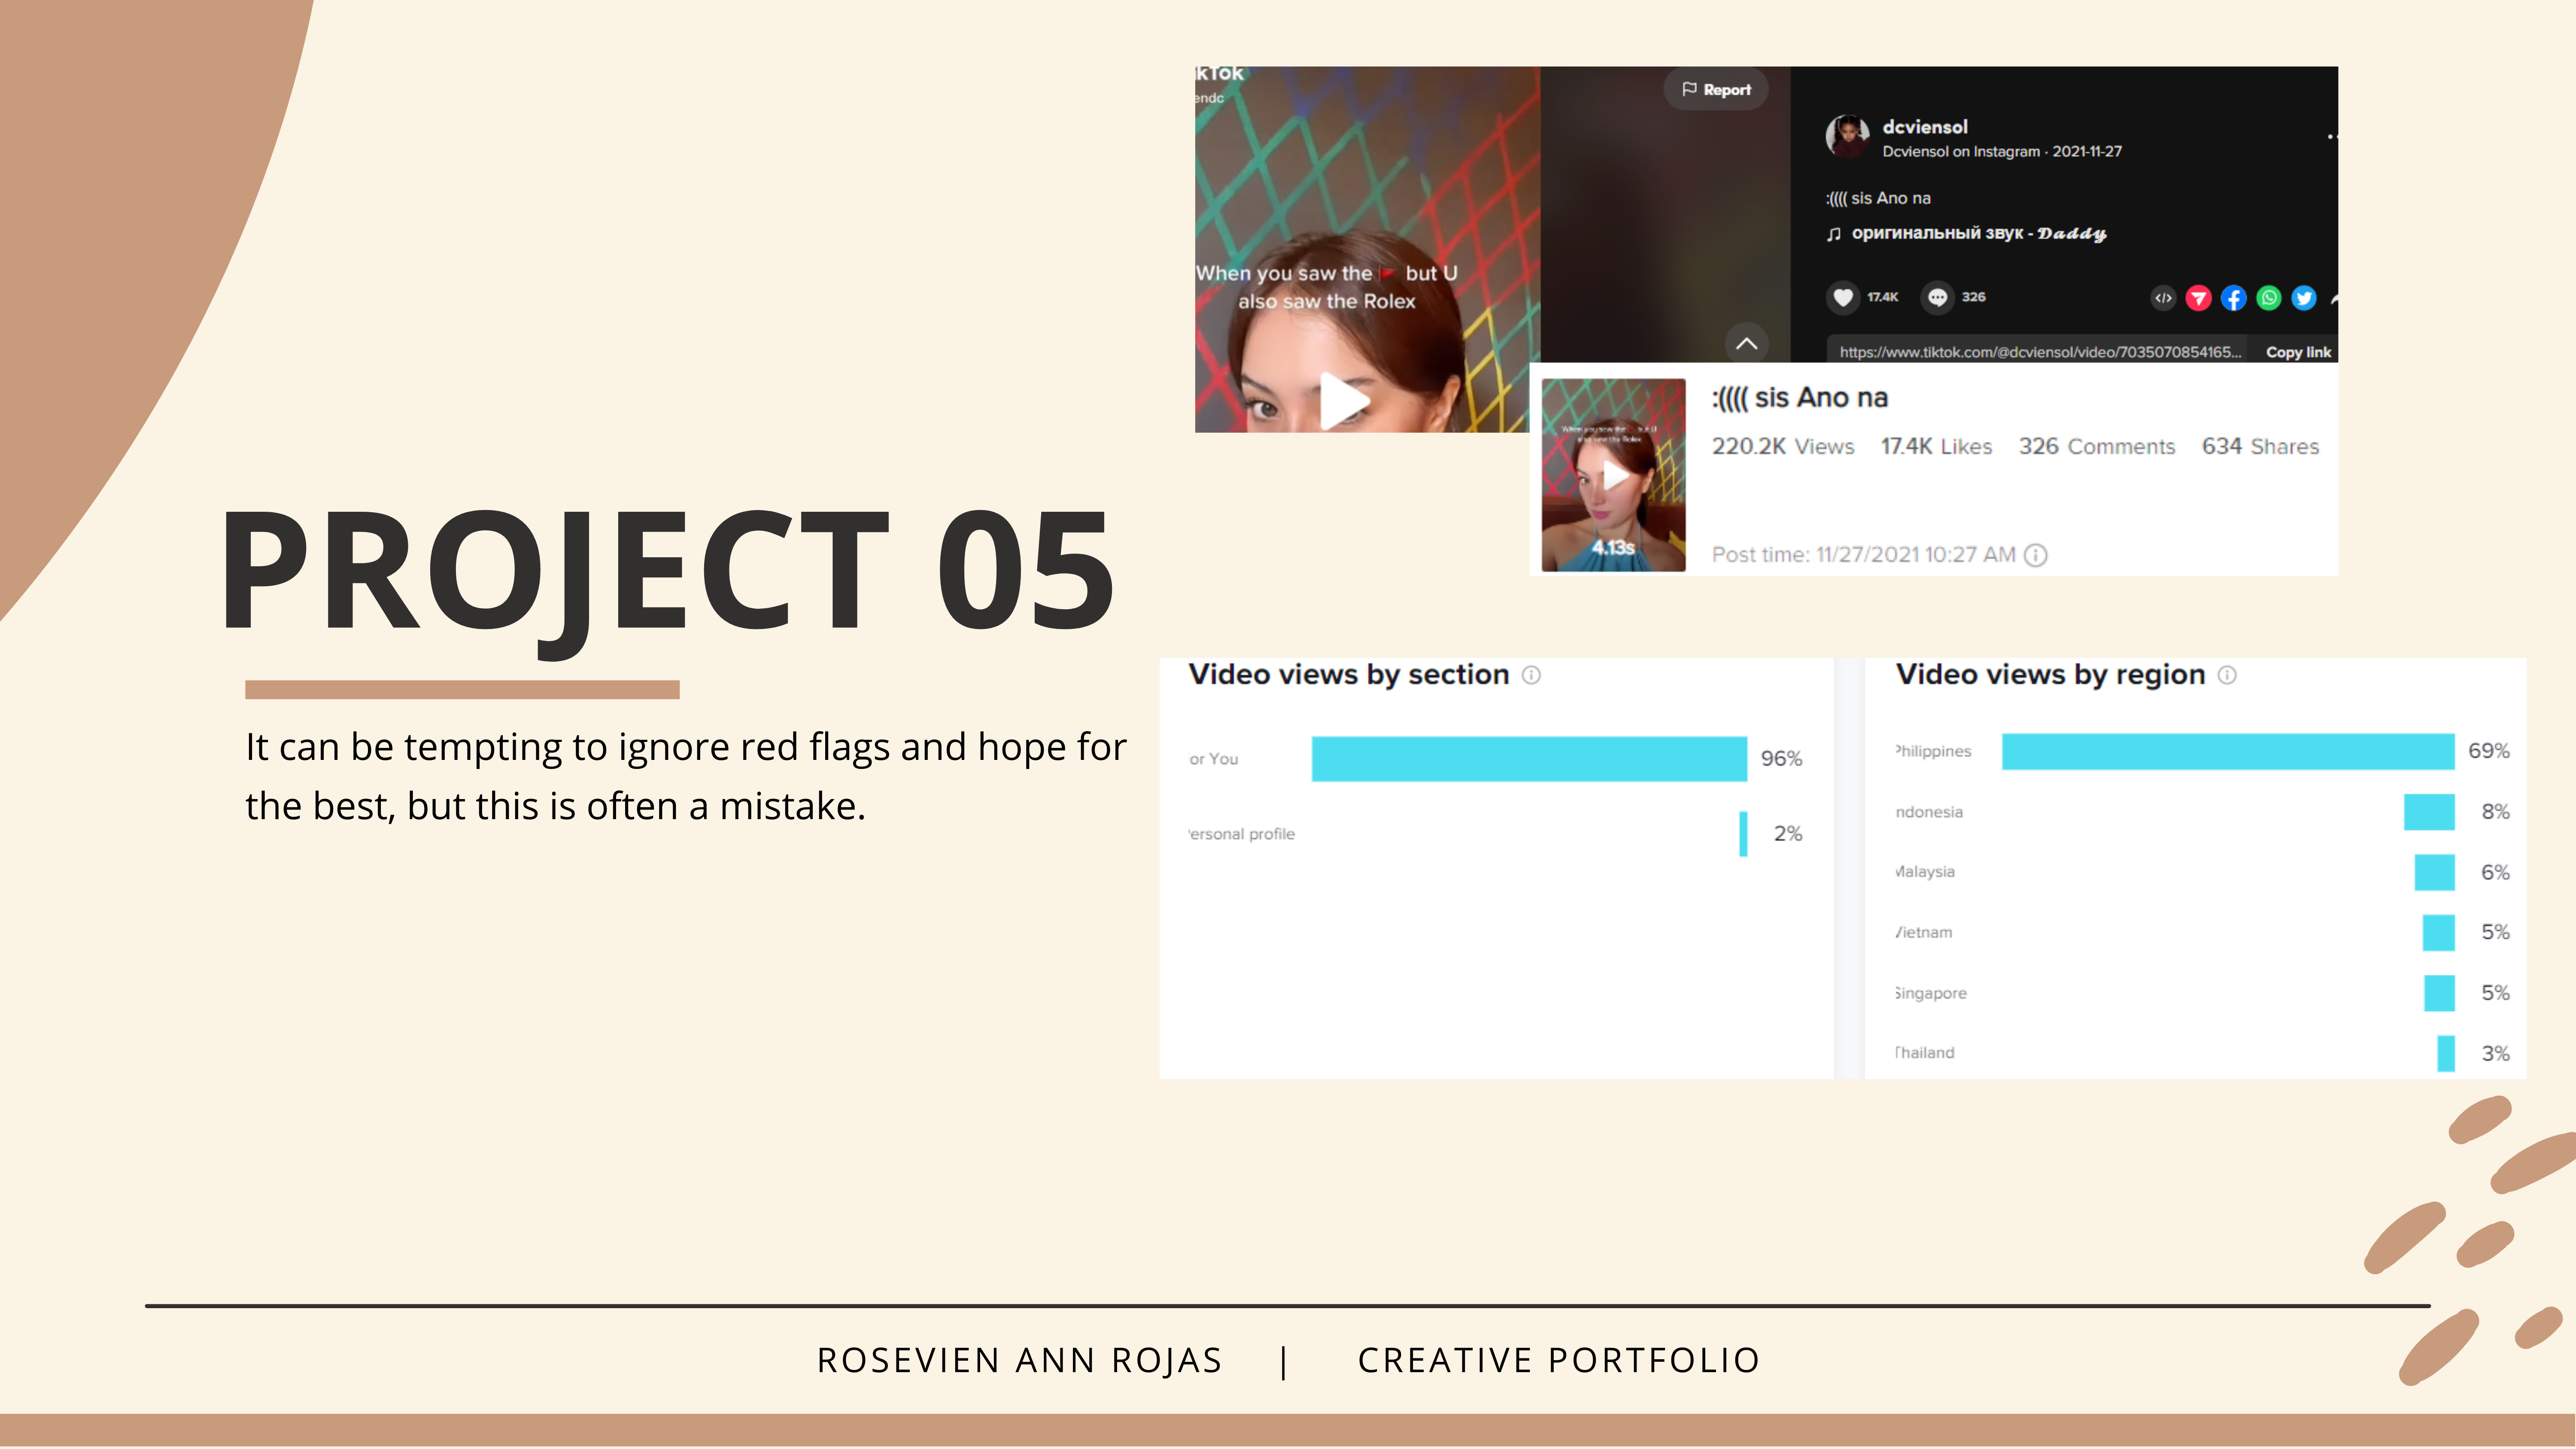The image size is (2576, 1449).
Task: Share video to Facebook
Action: pyautogui.click(x=2233, y=298)
